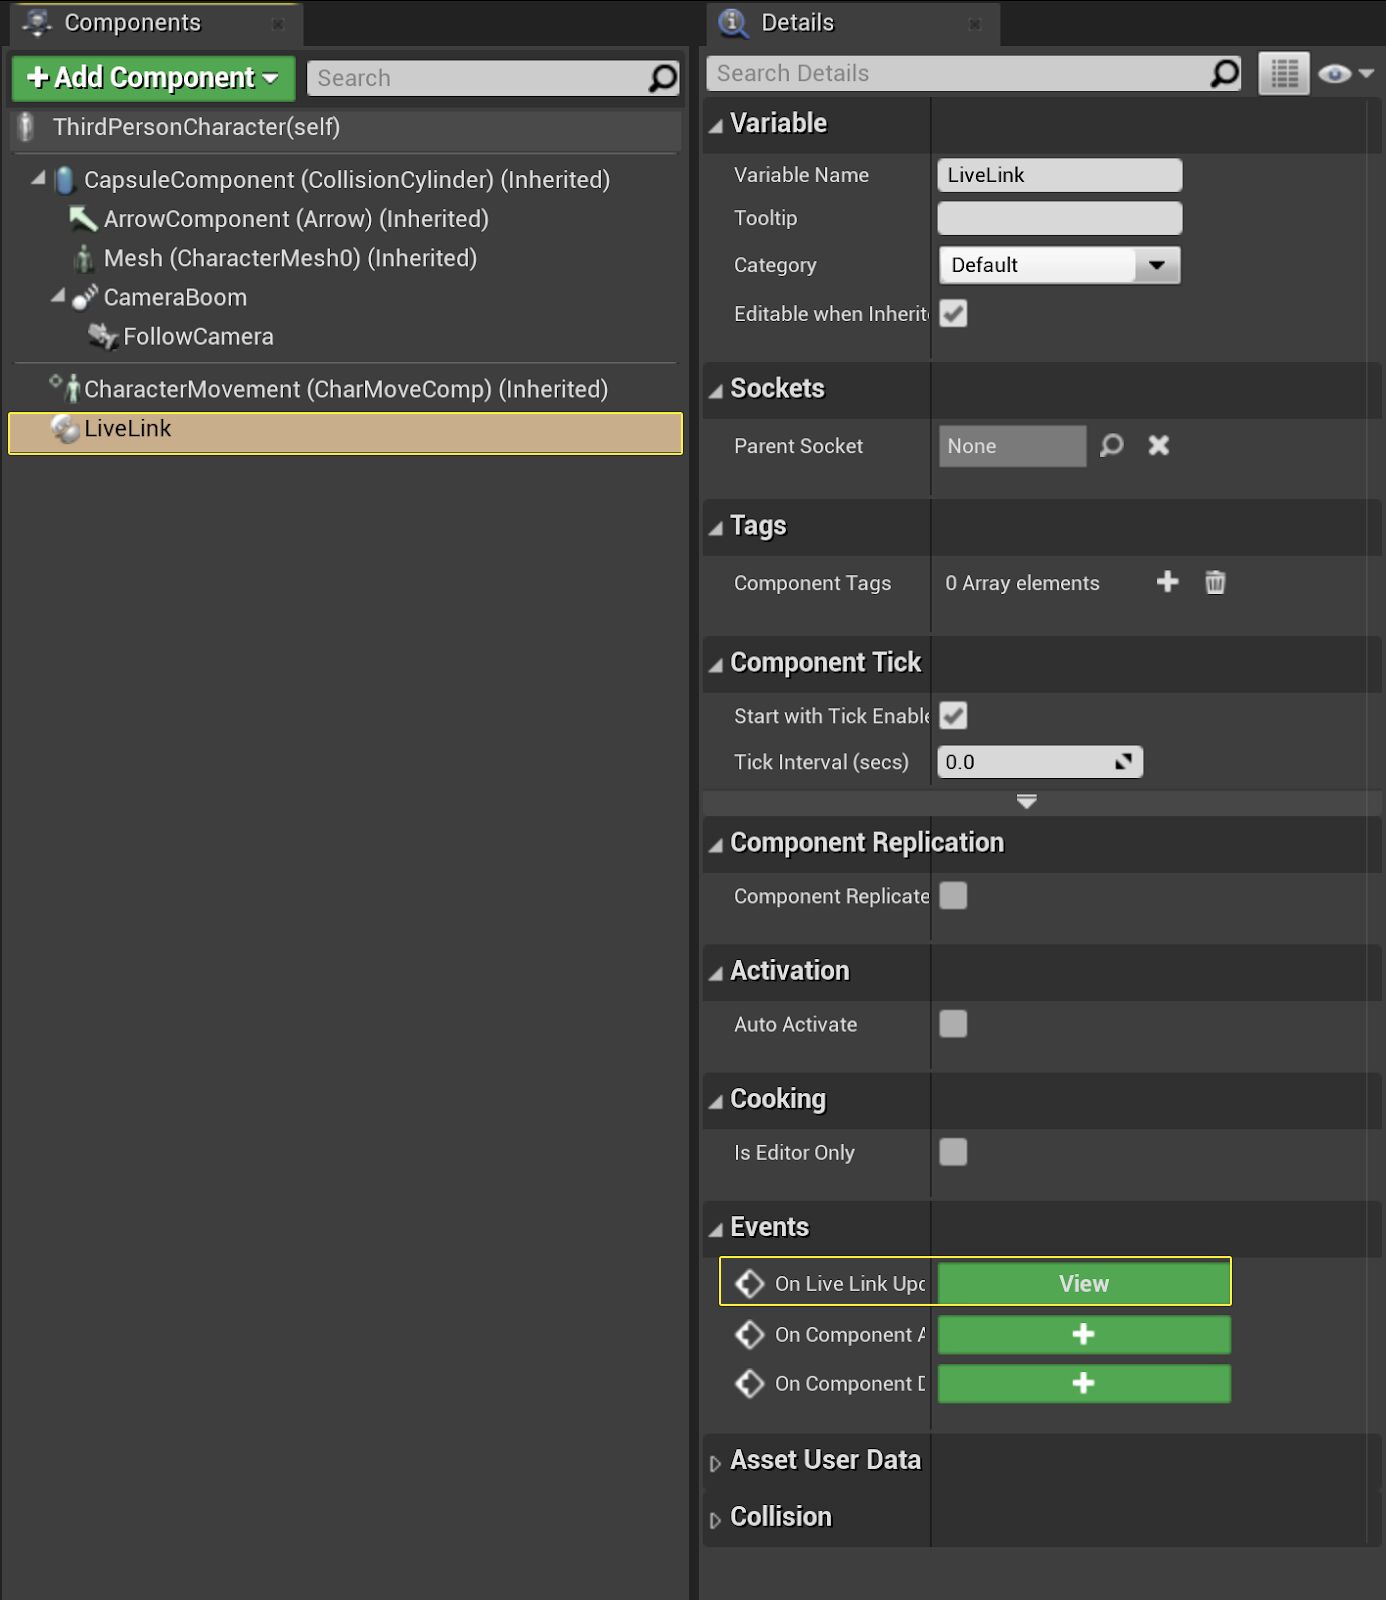Click the Tick Interval value field
The image size is (1386, 1600).
coord(1025,762)
